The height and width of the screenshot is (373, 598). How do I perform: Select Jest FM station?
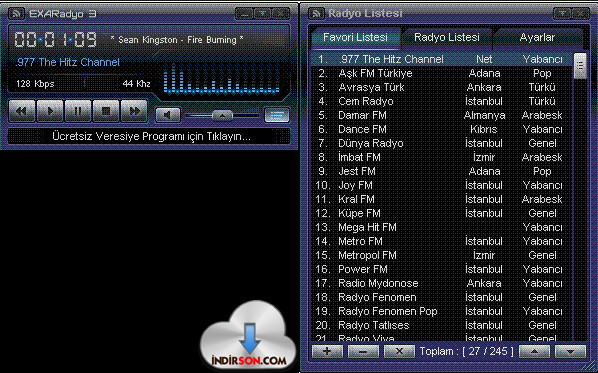tap(441, 171)
